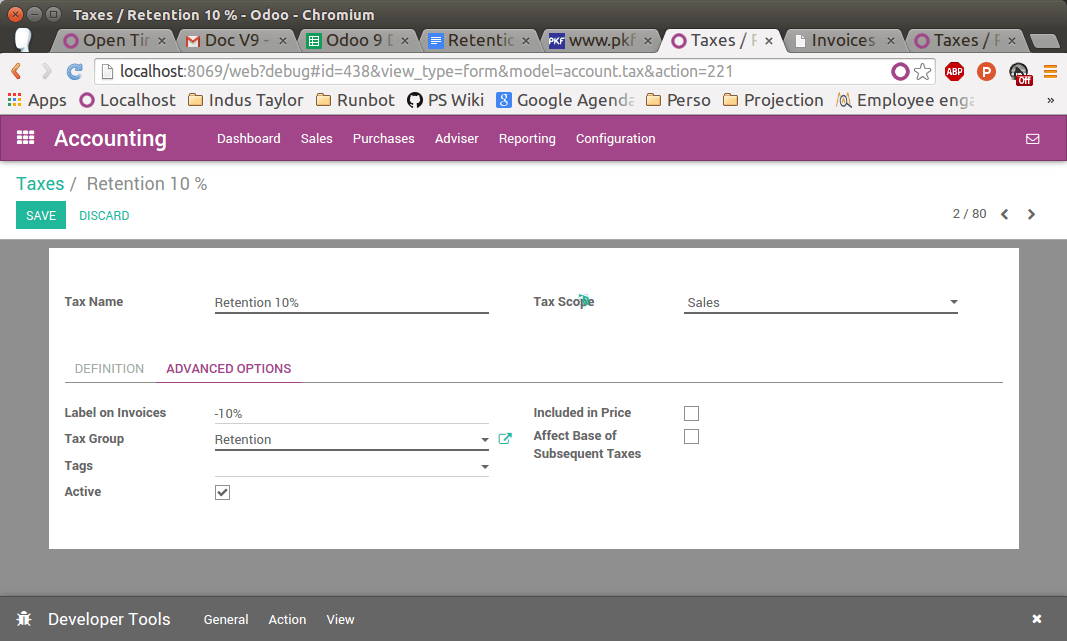This screenshot has height=641, width=1067.
Task: Open the Configuration menu
Action: (615, 139)
